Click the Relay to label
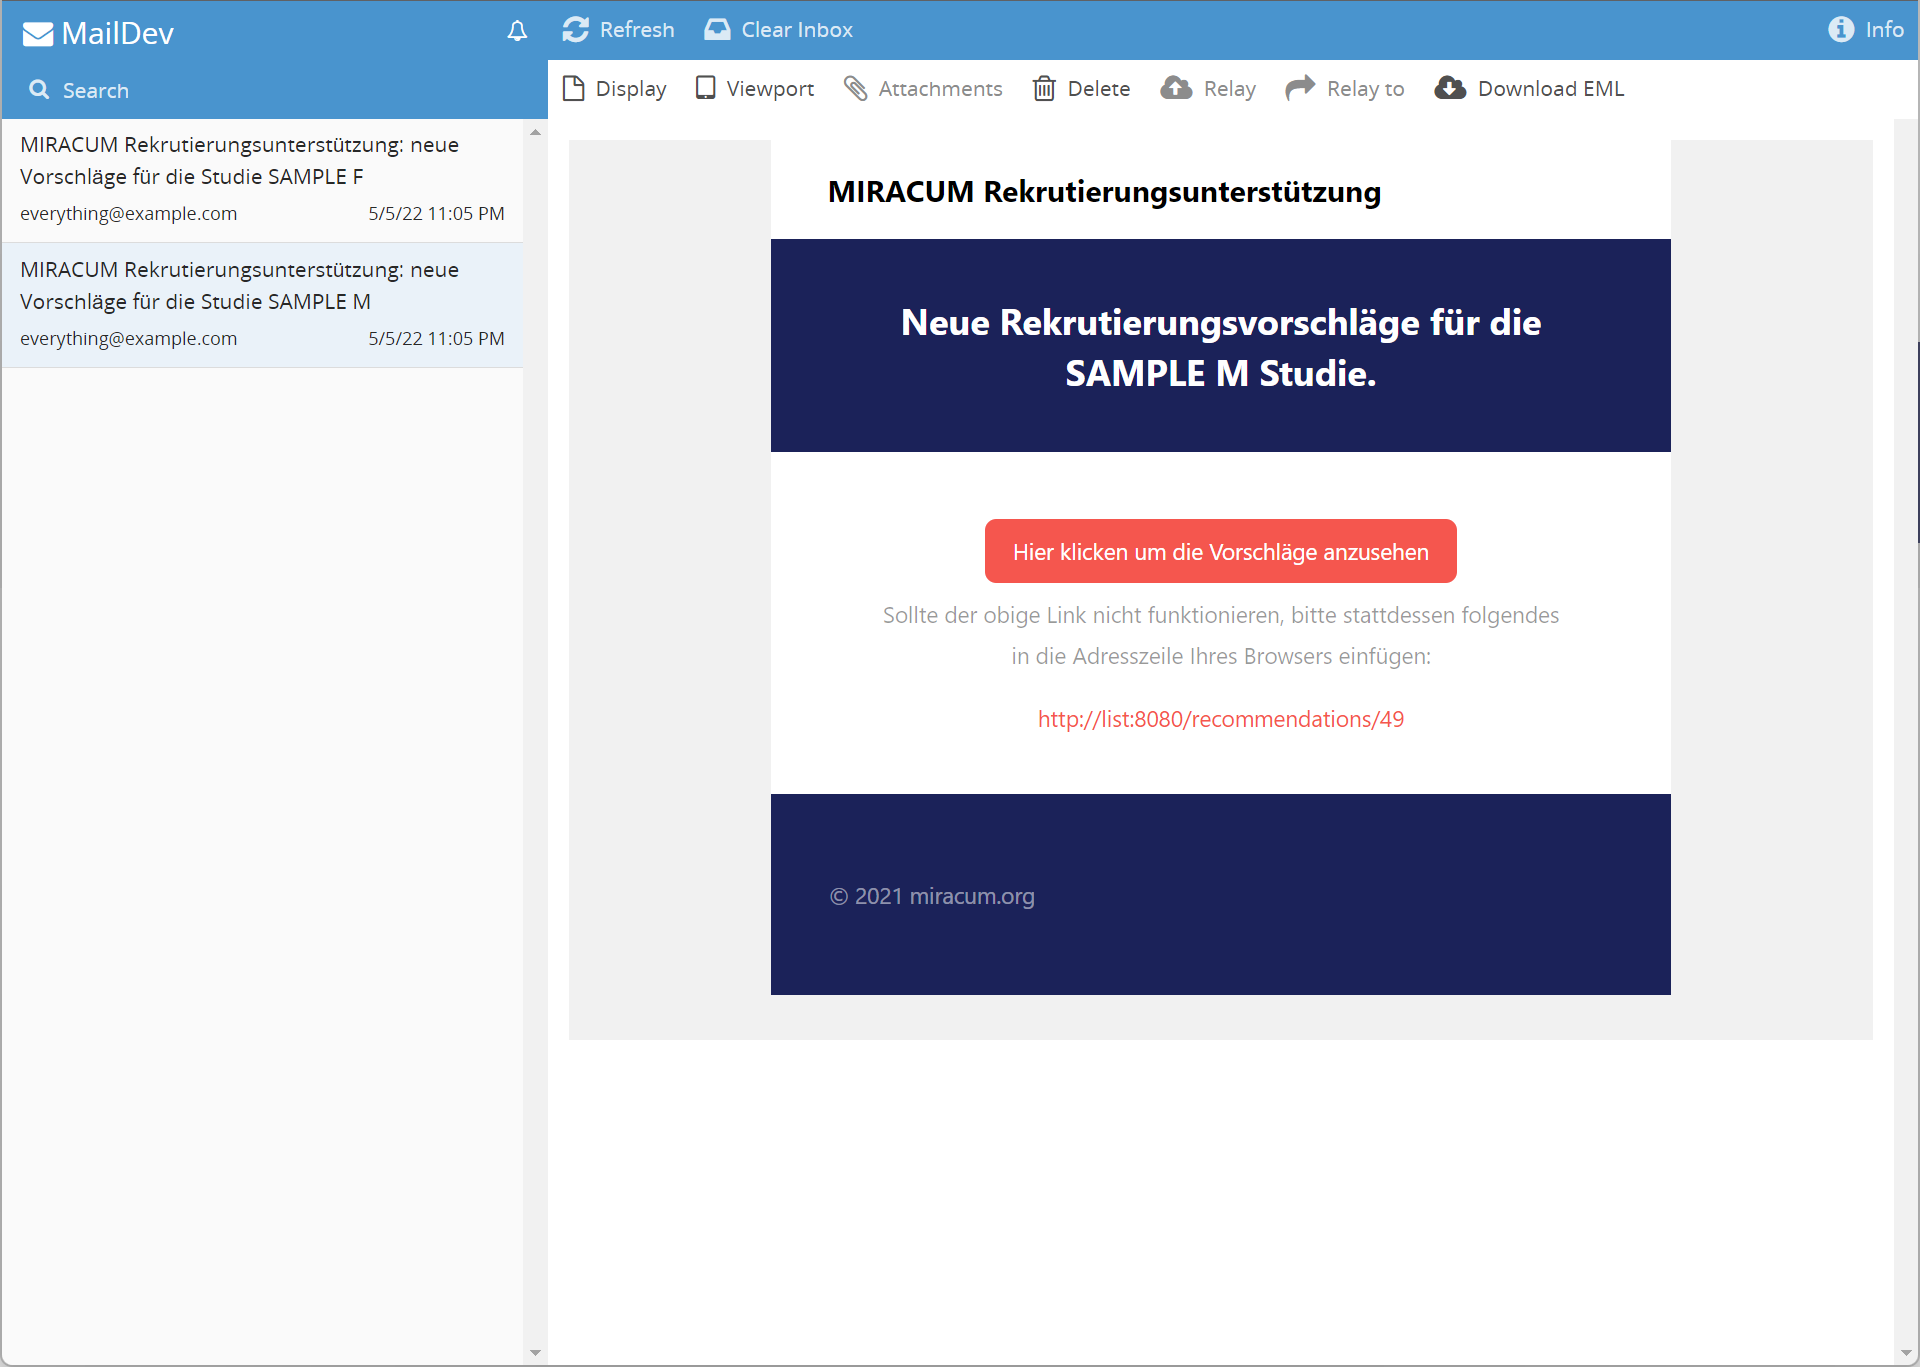Viewport: 1920px width, 1367px height. [1365, 88]
